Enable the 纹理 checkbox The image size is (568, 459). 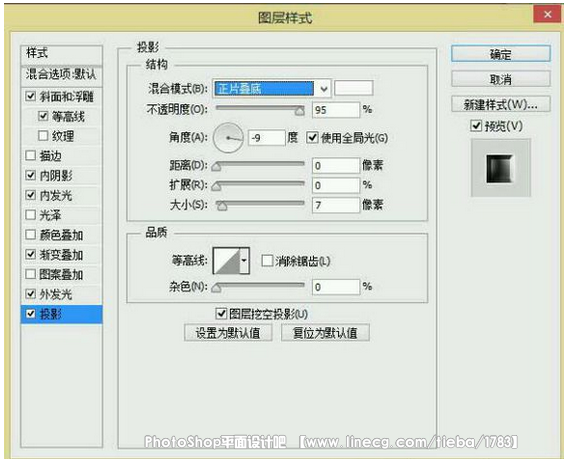tap(43, 135)
